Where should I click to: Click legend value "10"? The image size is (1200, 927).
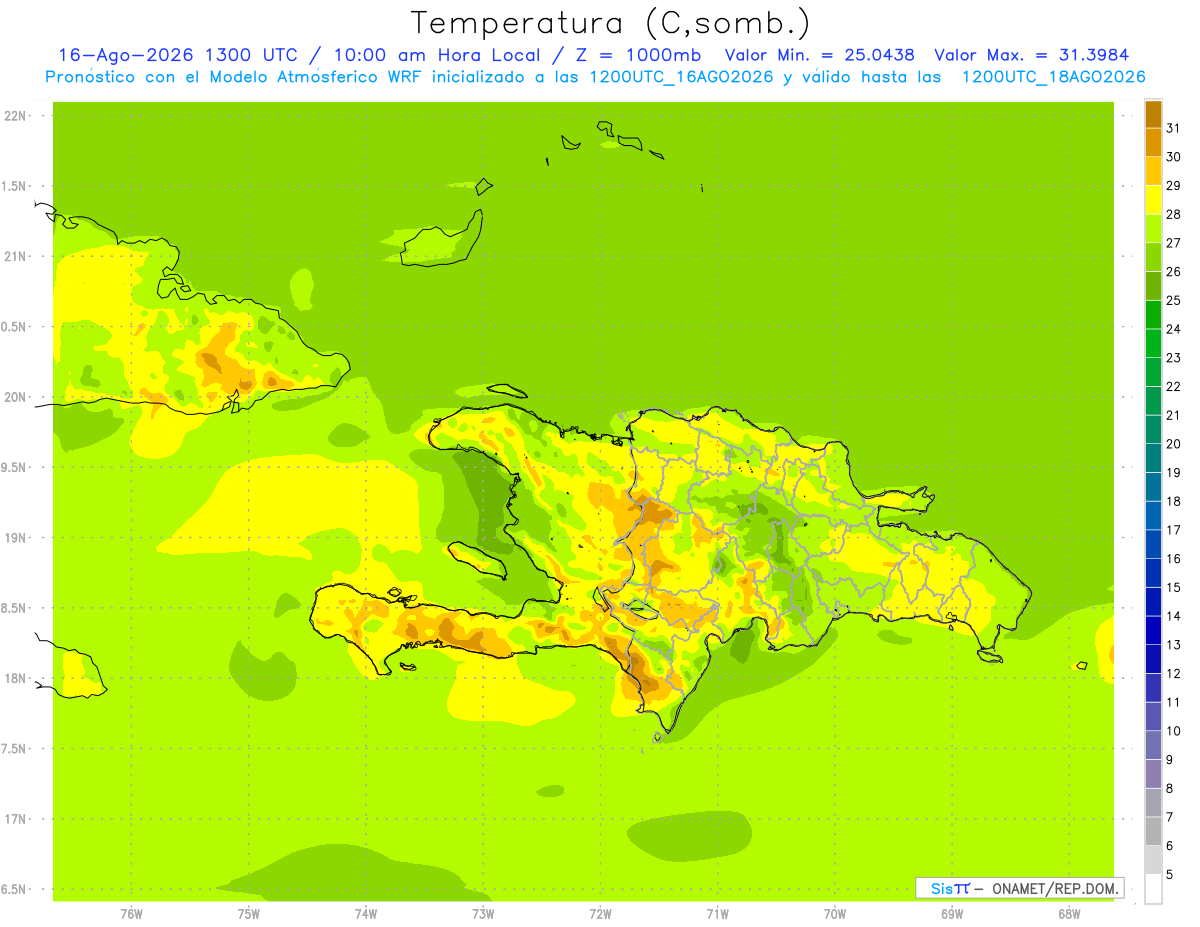coord(1174,731)
